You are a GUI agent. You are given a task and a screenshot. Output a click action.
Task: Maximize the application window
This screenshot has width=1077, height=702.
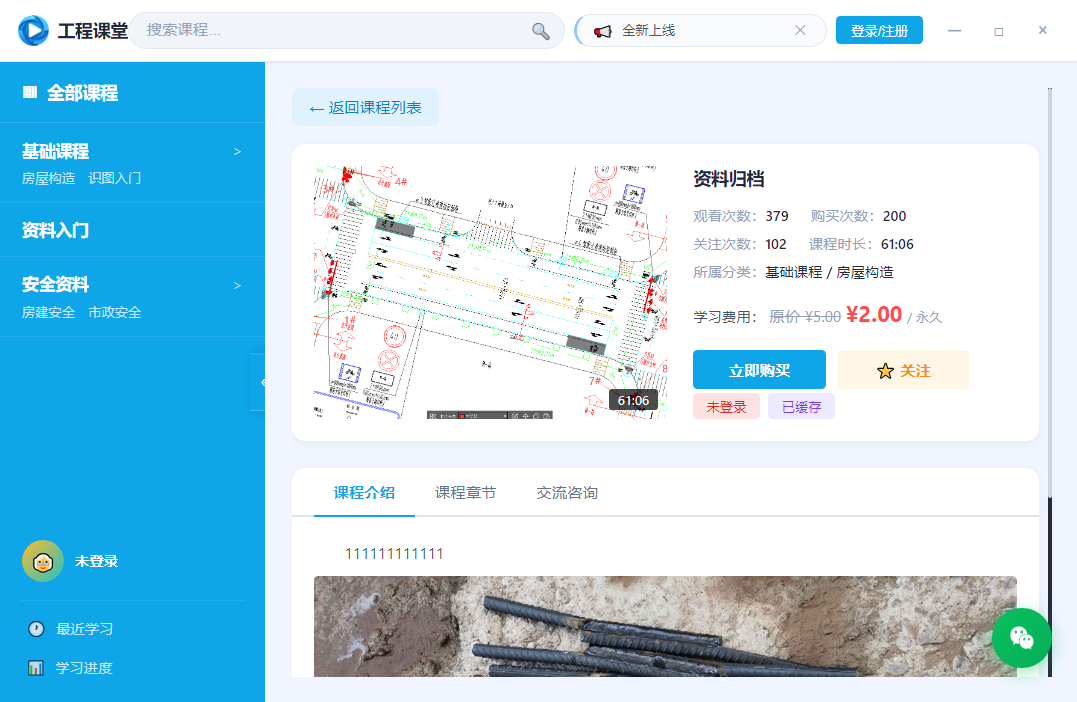[999, 31]
